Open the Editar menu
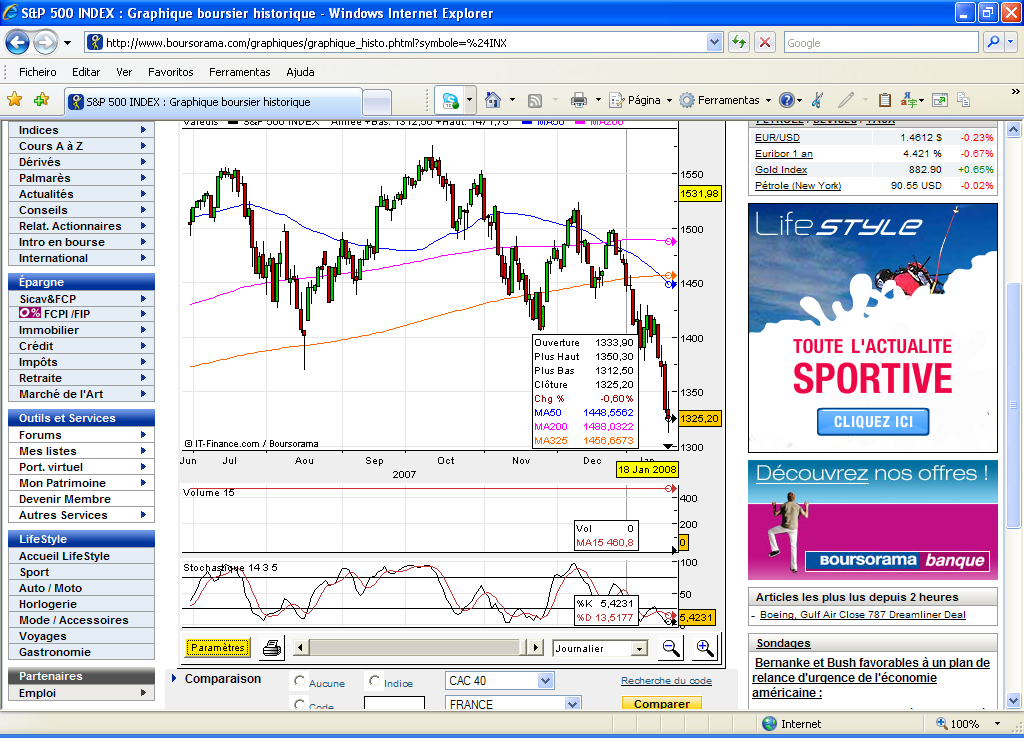The width and height of the screenshot is (1024, 738). click(x=86, y=72)
